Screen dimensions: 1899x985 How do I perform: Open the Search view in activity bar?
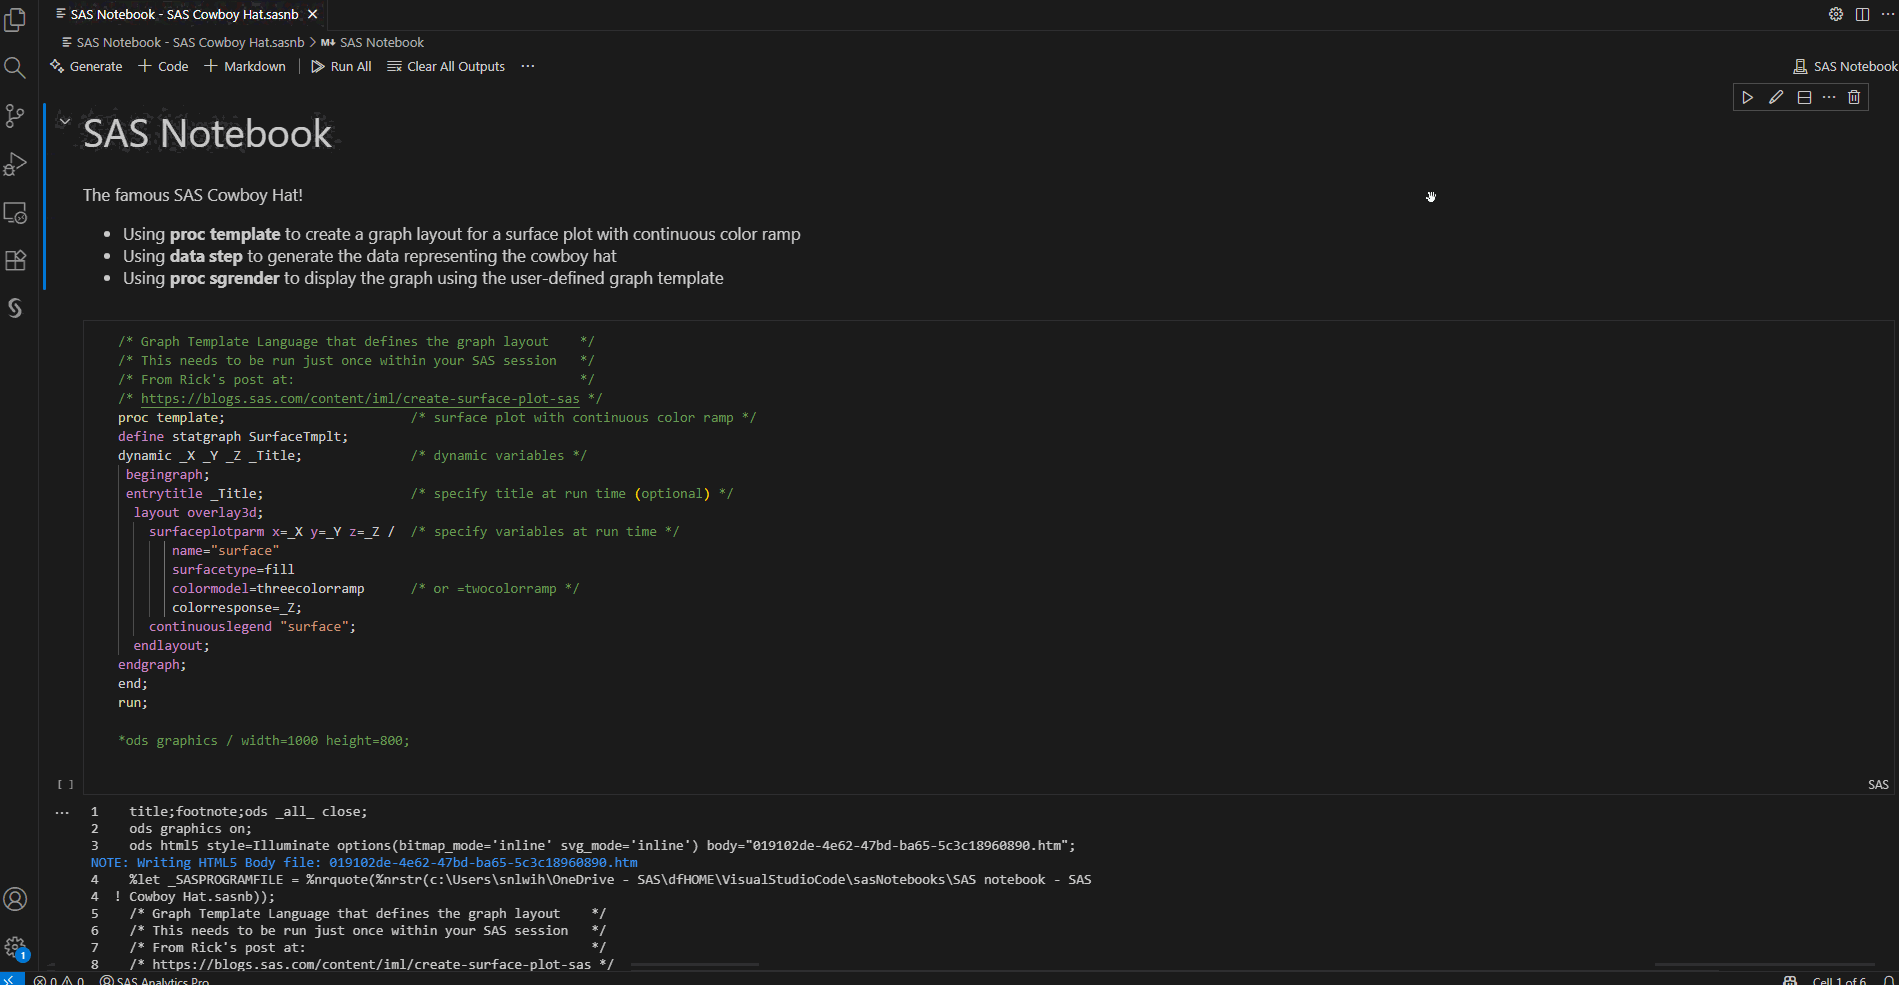(15, 67)
